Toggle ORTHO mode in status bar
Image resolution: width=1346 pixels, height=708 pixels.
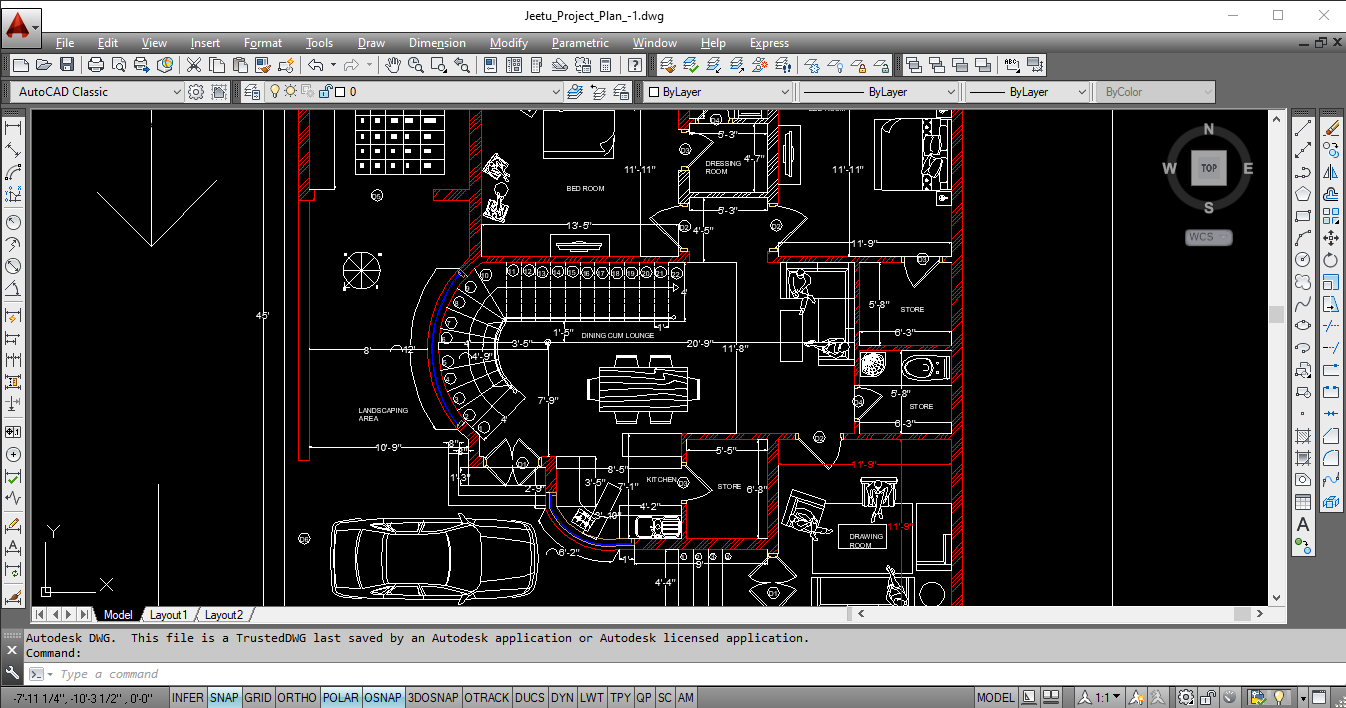(x=296, y=698)
